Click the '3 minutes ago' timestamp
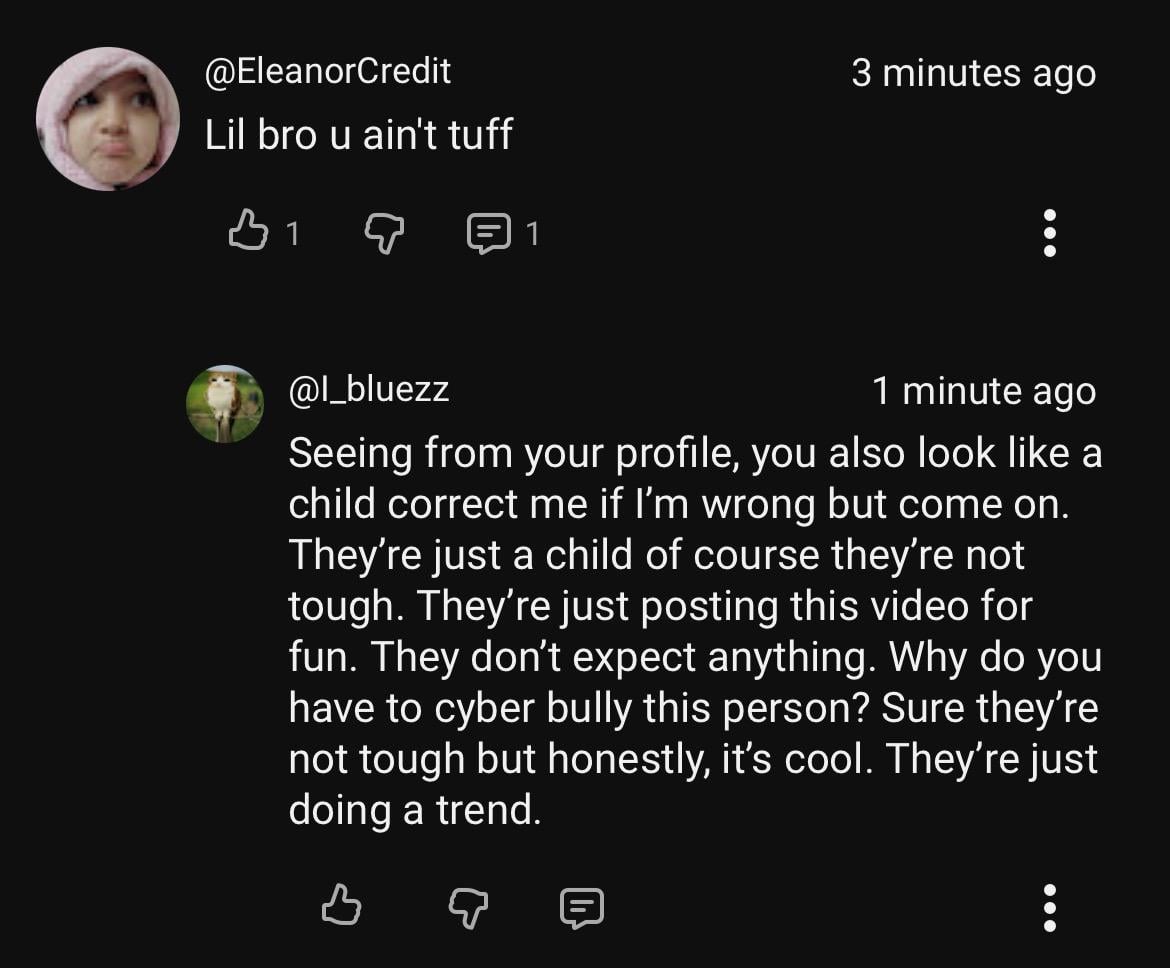This screenshot has height=968, width=1170. 973,73
